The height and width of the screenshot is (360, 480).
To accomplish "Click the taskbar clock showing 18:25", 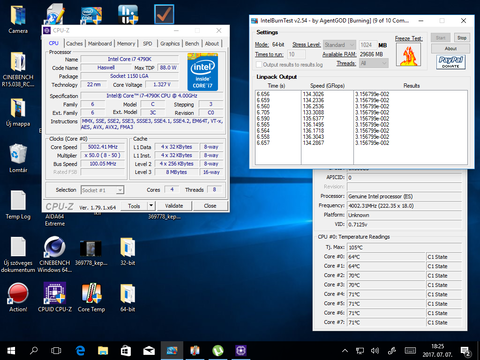I will (438, 351).
